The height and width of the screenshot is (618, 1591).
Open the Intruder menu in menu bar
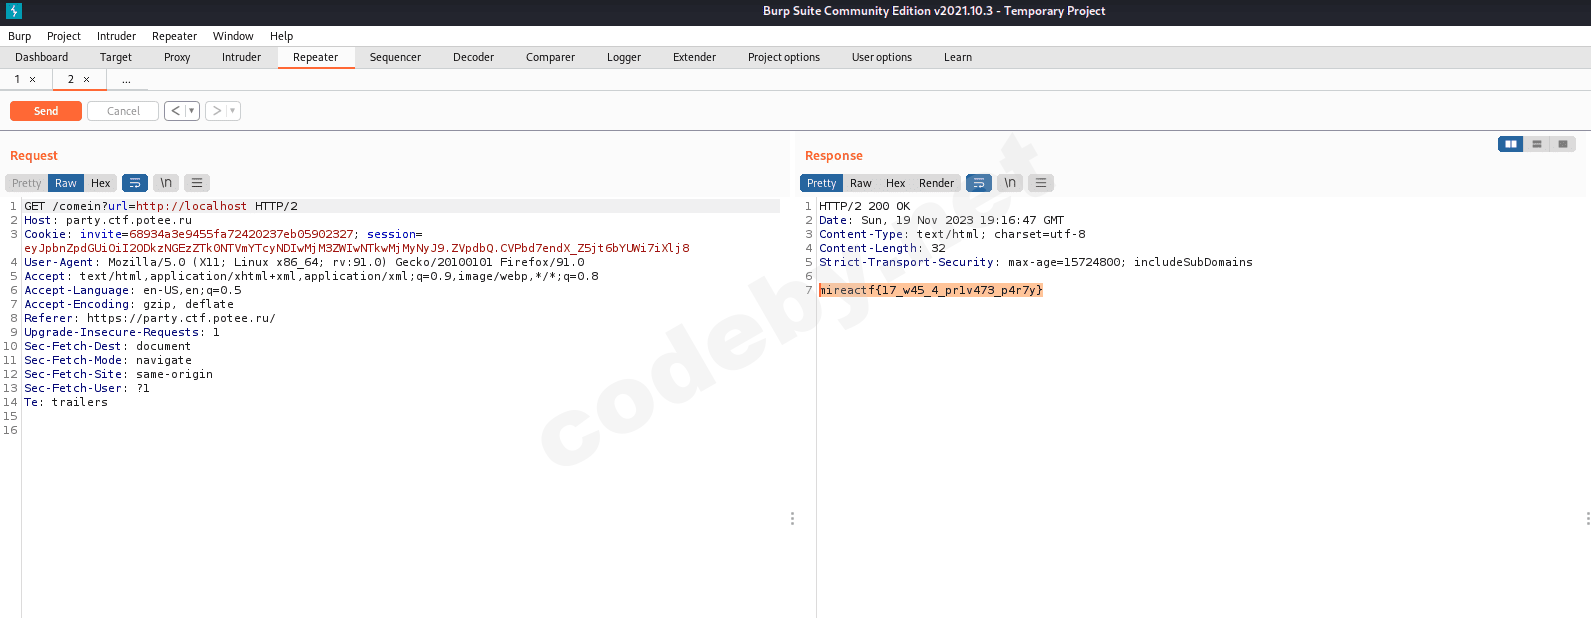point(116,36)
